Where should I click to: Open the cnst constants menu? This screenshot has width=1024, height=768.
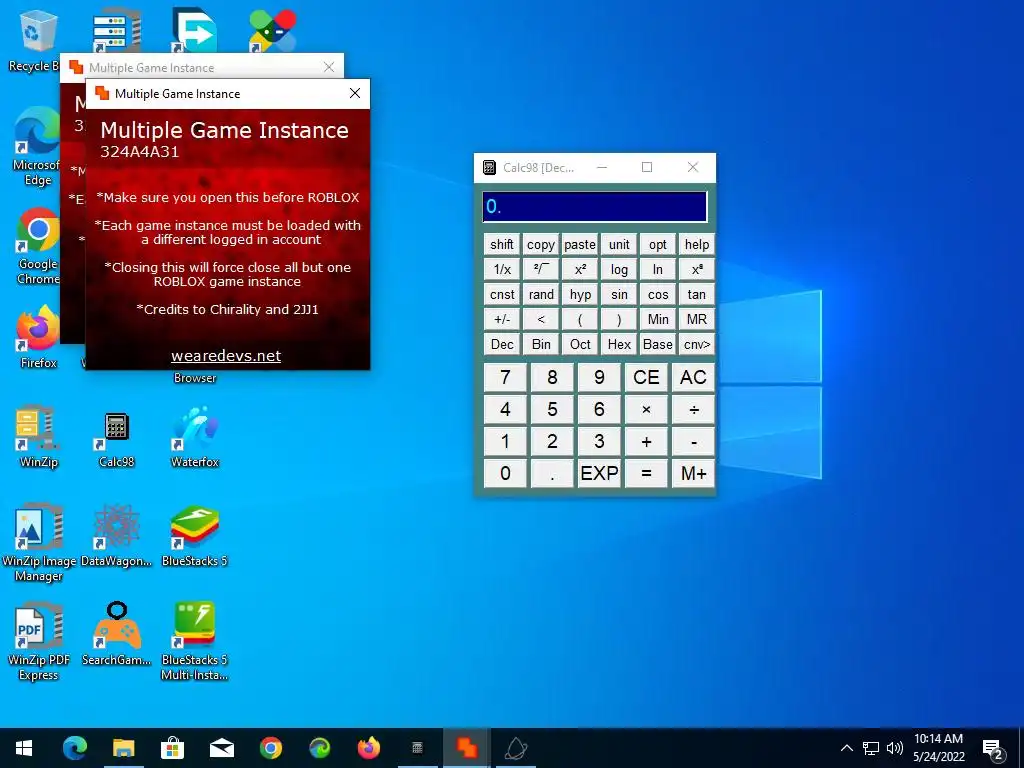pyautogui.click(x=502, y=295)
